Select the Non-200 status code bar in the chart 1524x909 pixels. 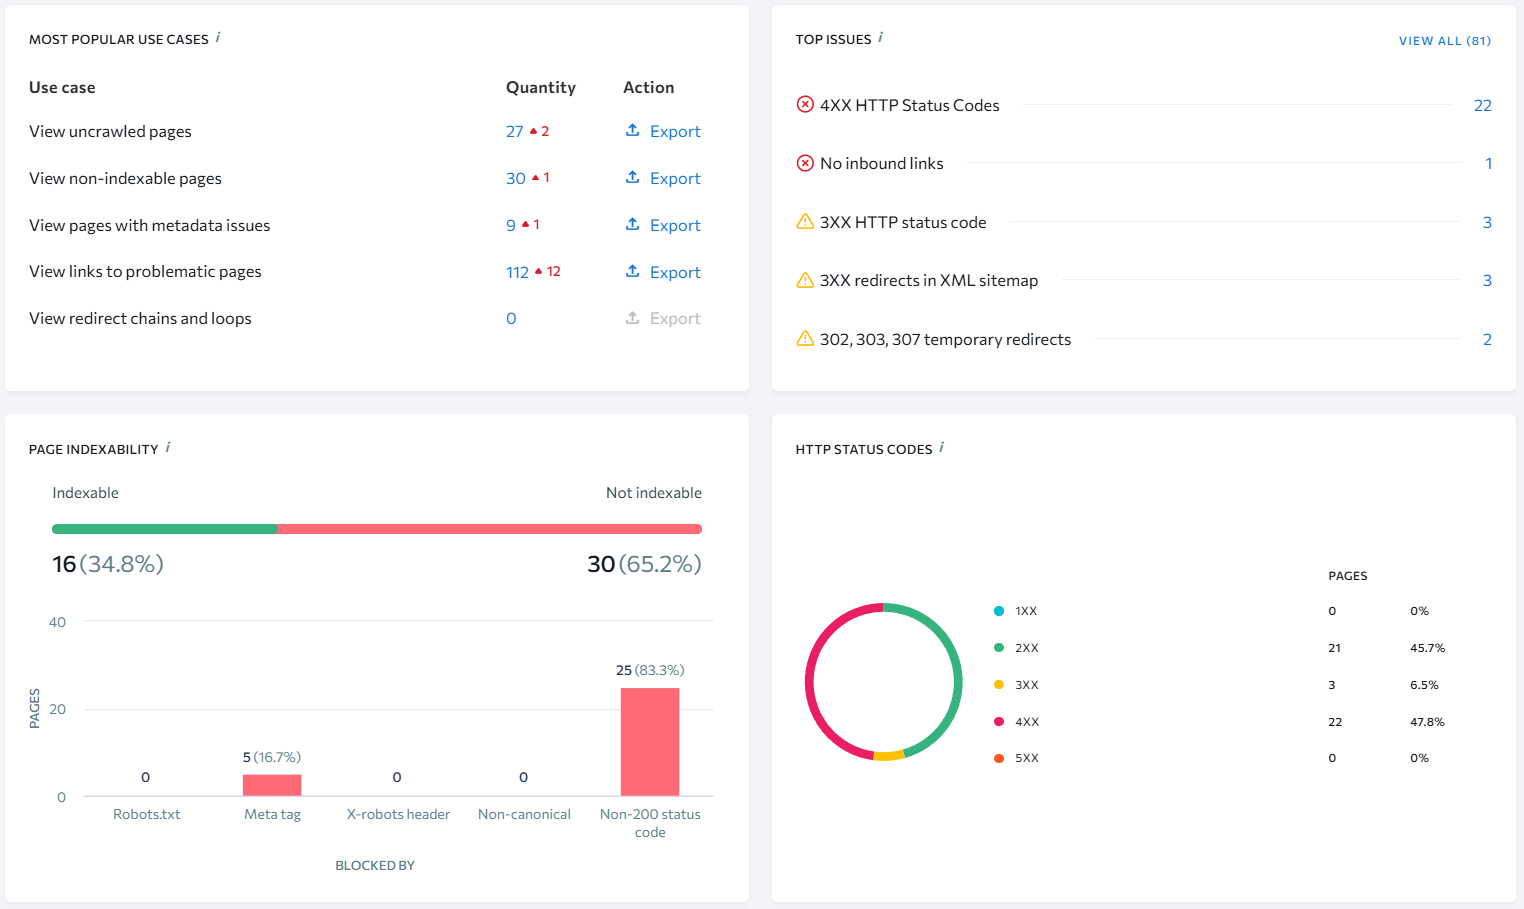tap(649, 742)
